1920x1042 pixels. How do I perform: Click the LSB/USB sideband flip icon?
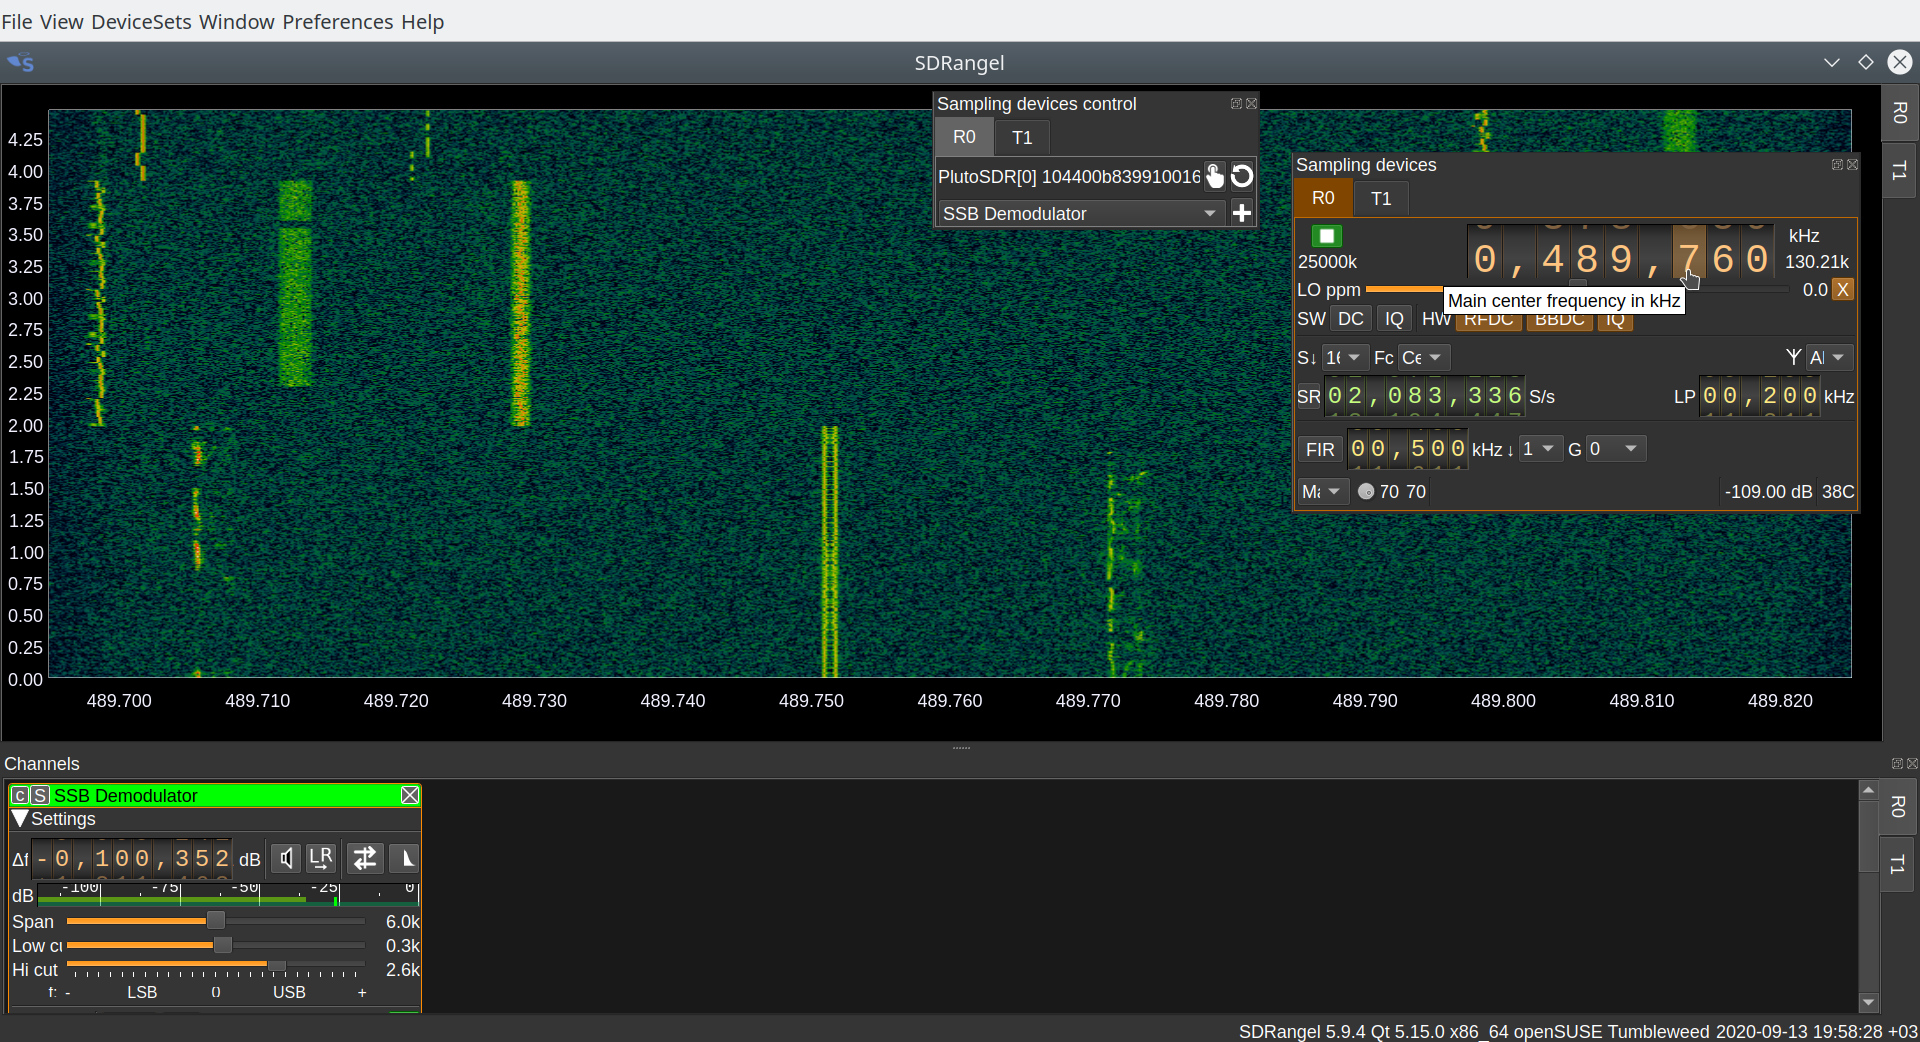[365, 858]
